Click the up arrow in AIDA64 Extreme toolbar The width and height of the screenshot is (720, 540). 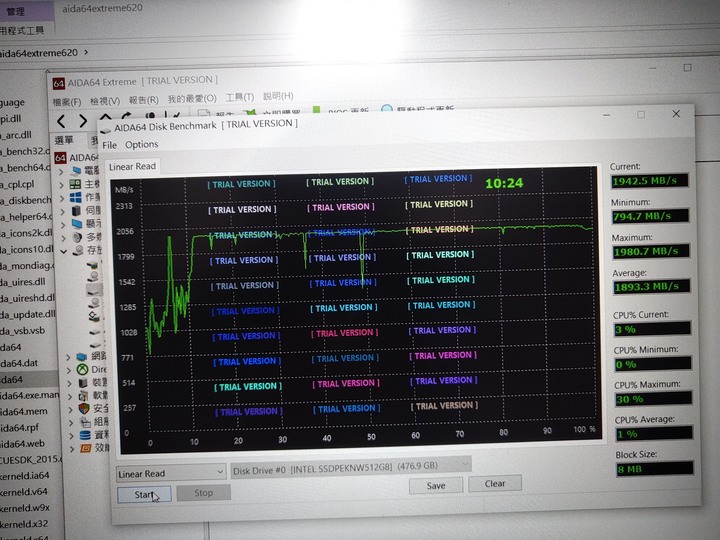point(105,117)
